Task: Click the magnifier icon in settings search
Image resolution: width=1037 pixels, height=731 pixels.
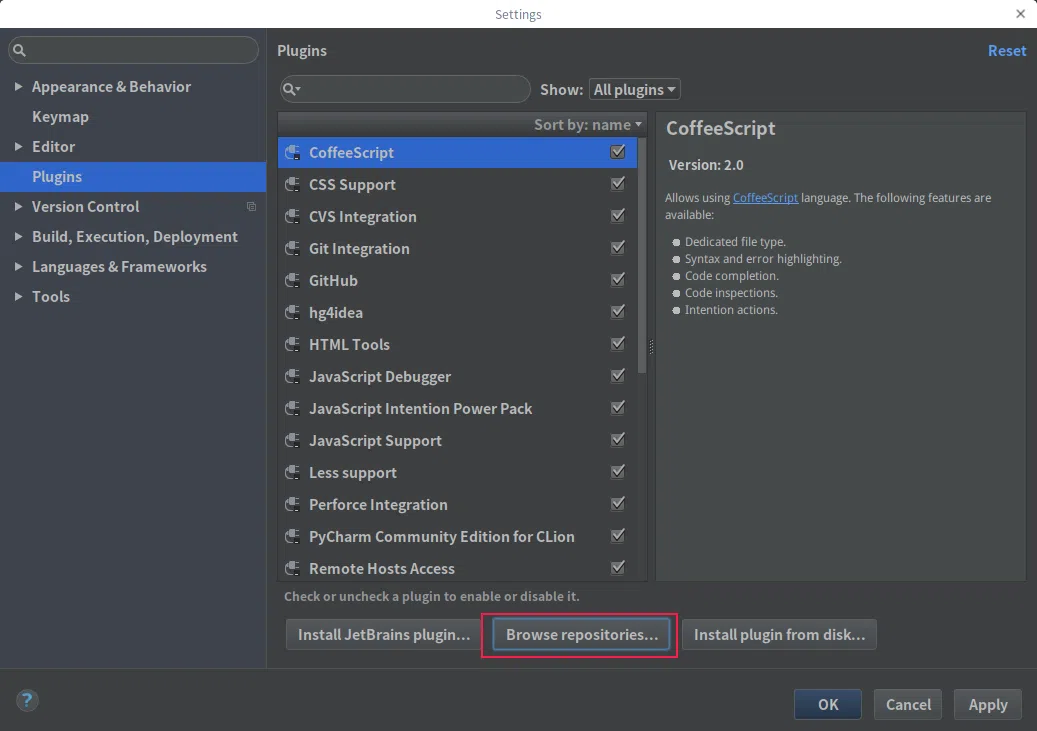Action: (19, 50)
